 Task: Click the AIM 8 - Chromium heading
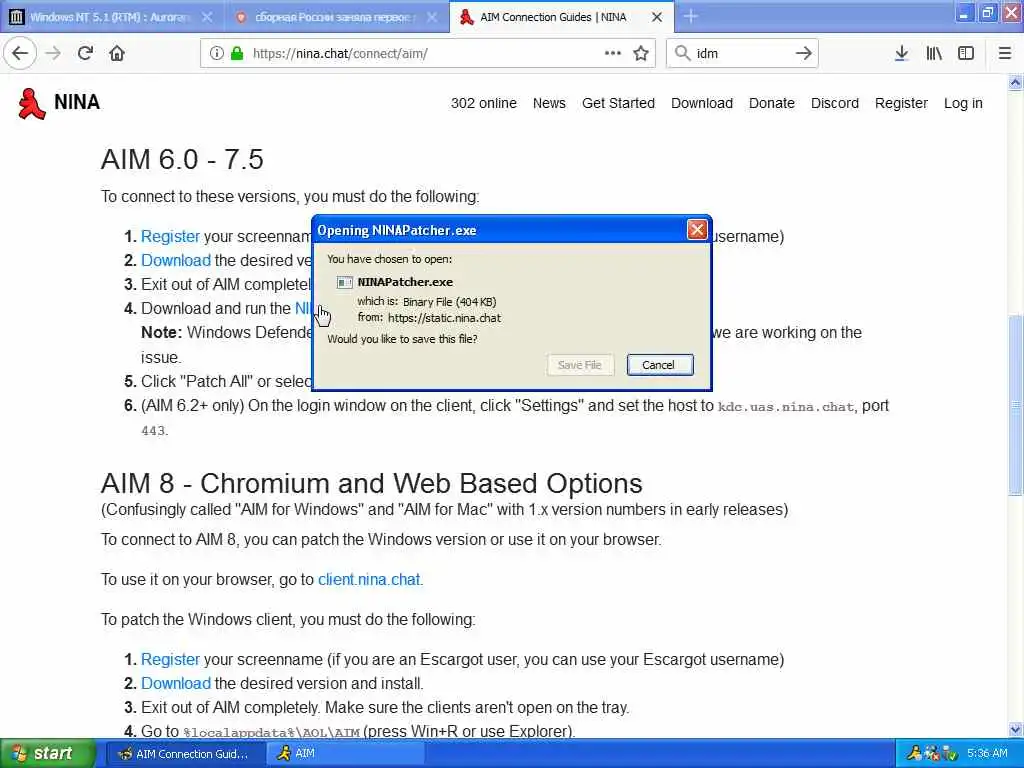(x=372, y=484)
